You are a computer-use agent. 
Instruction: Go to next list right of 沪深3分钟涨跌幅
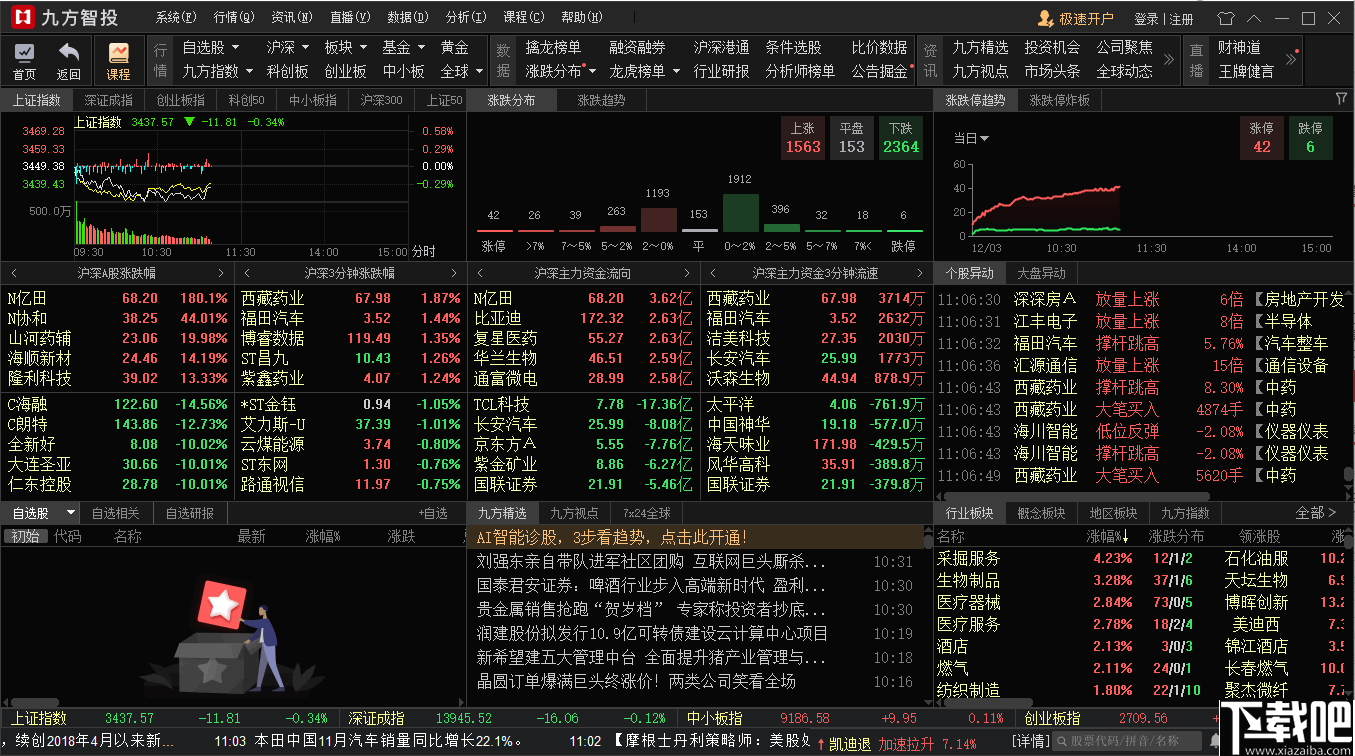[x=455, y=273]
